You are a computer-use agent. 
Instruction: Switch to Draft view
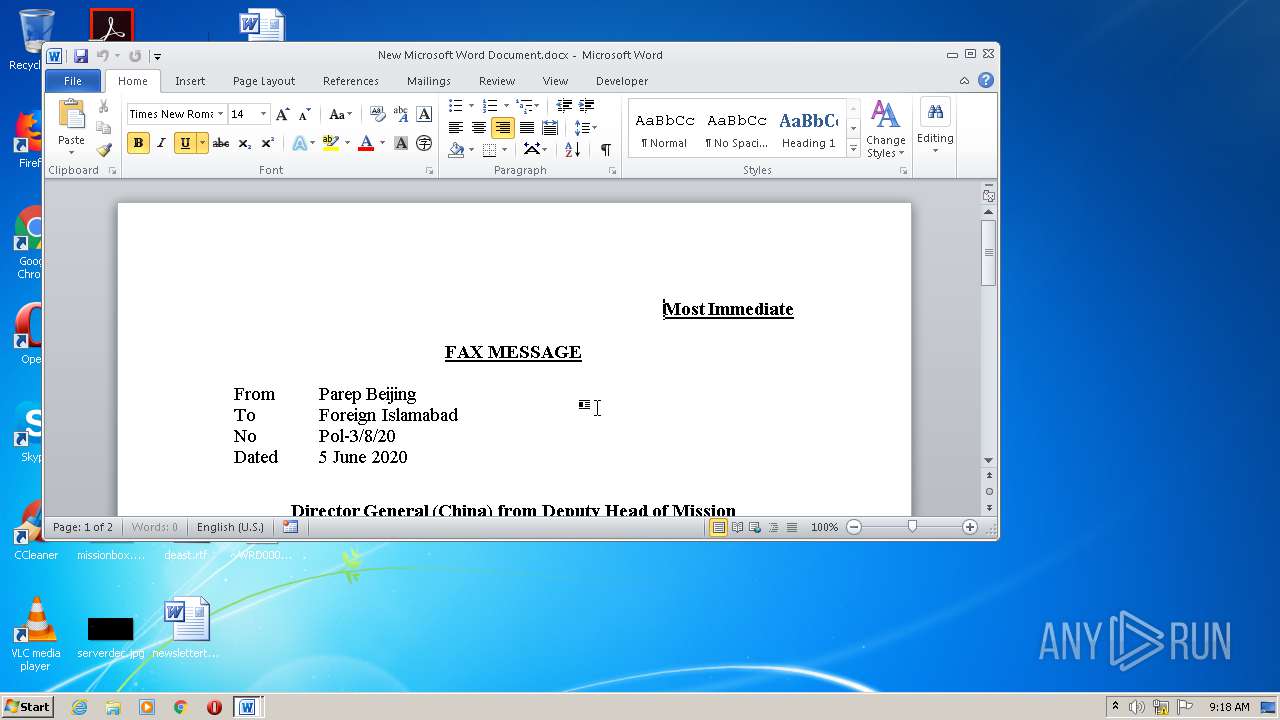[x=791, y=527]
